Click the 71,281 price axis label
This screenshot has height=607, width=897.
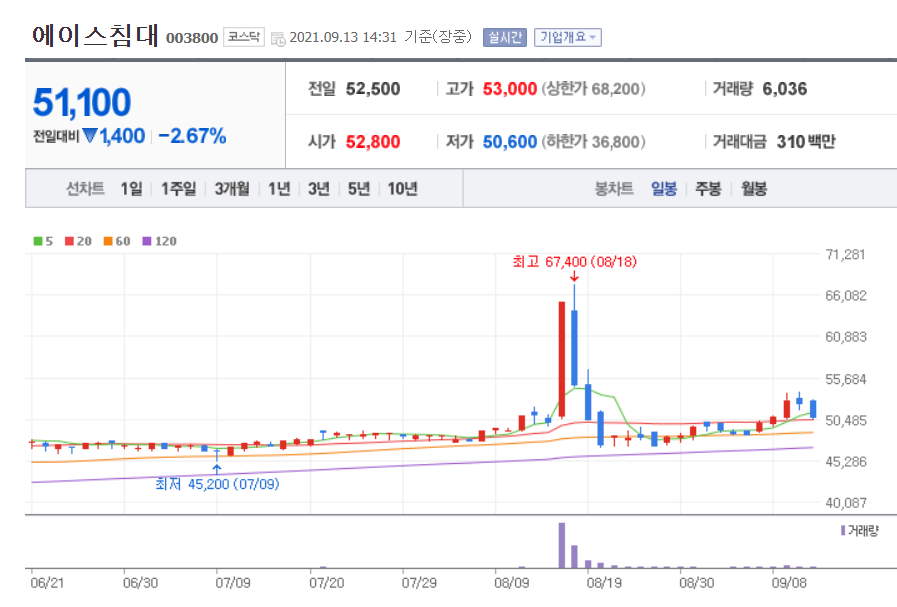[846, 255]
